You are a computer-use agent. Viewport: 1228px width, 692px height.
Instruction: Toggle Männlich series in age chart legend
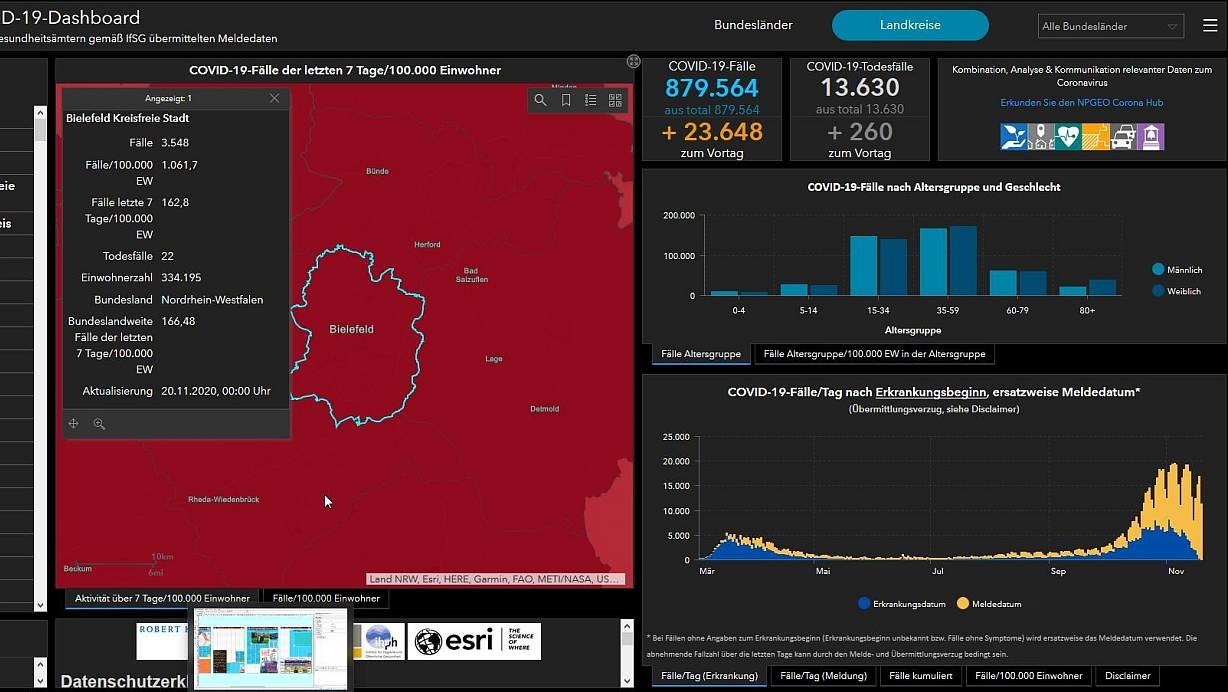click(1158, 270)
